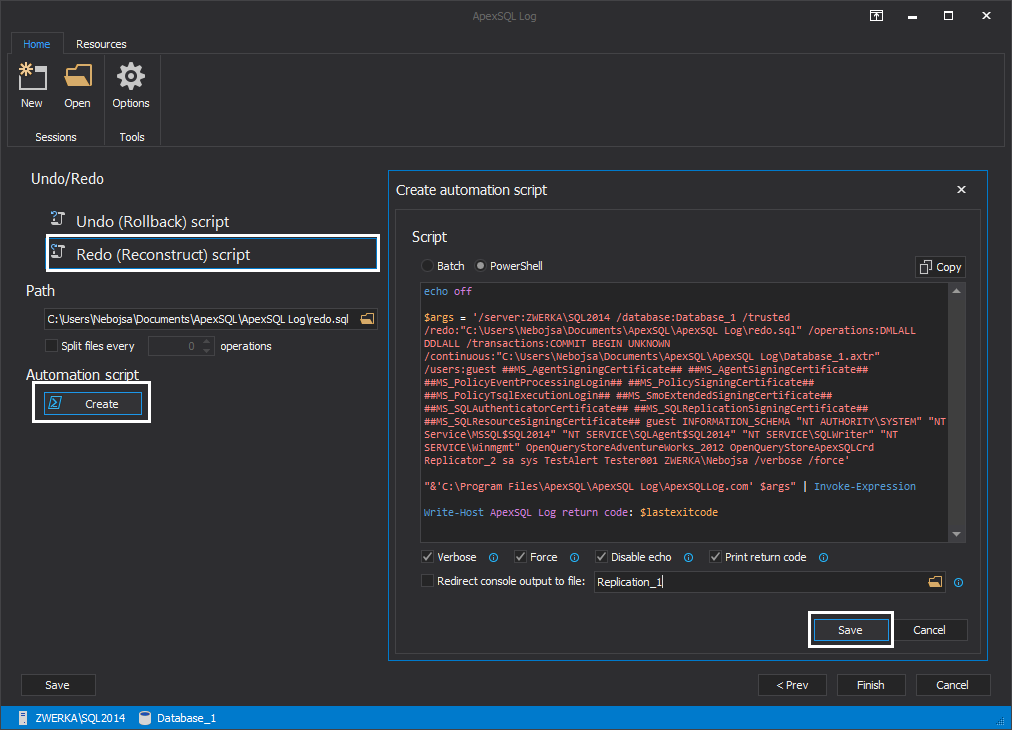Click the Write-Host line in the script
Screen dimensions: 1012x730
[571, 512]
